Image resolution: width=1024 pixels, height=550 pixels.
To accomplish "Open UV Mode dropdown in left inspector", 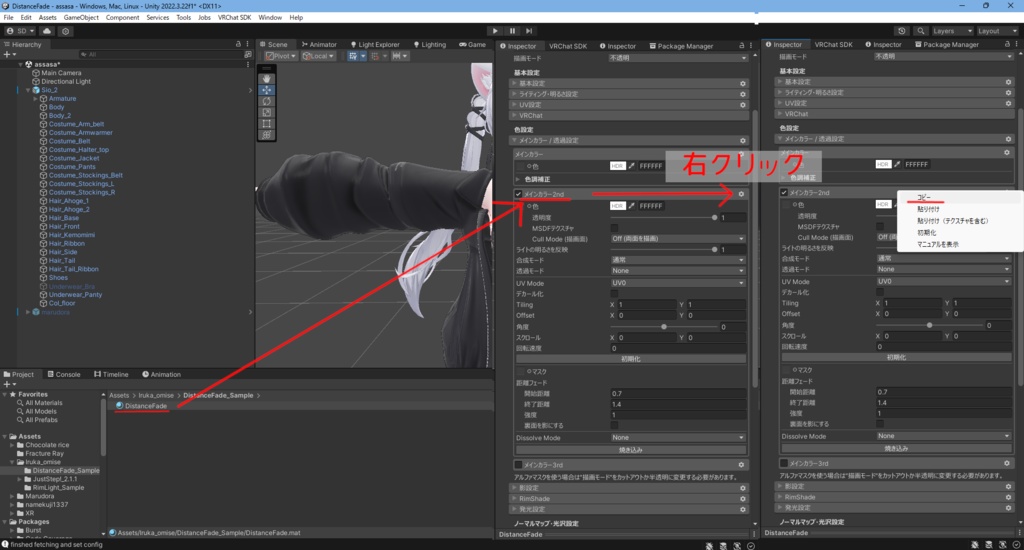I will point(678,283).
